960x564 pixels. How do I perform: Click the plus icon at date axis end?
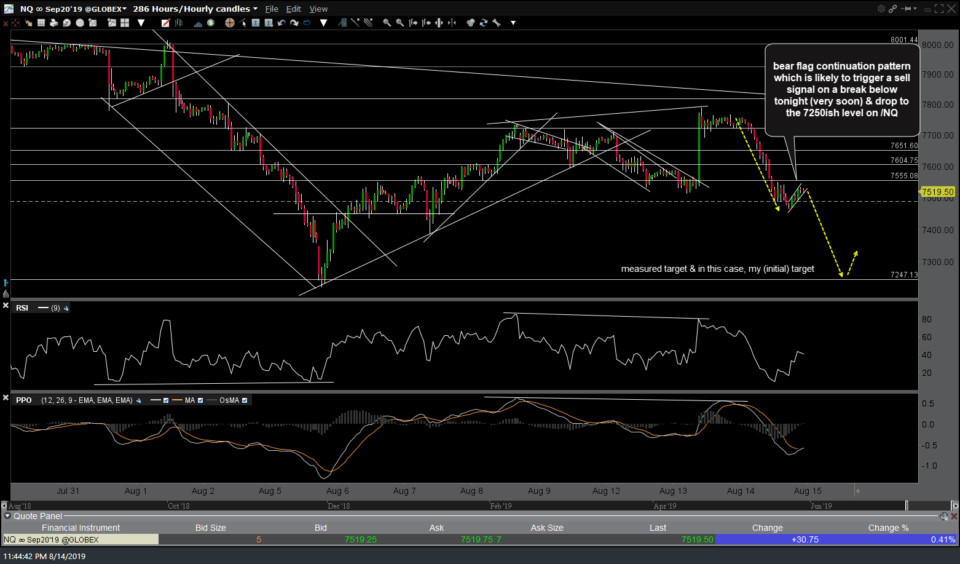(x=857, y=491)
